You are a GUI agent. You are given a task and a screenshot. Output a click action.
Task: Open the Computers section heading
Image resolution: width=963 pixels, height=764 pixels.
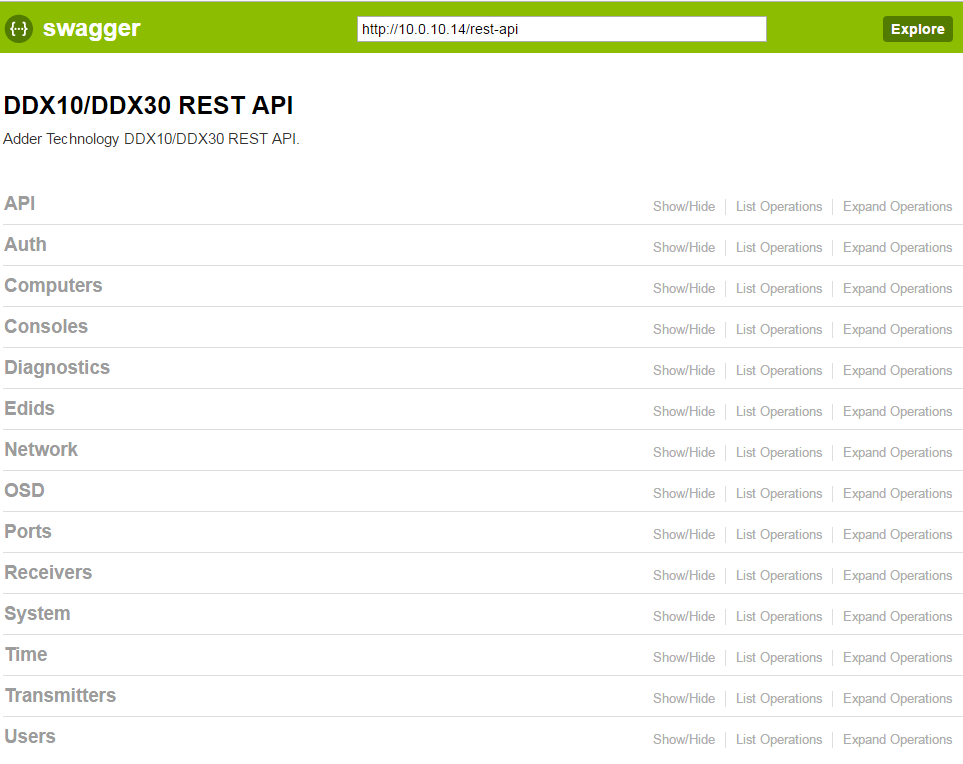pos(53,286)
